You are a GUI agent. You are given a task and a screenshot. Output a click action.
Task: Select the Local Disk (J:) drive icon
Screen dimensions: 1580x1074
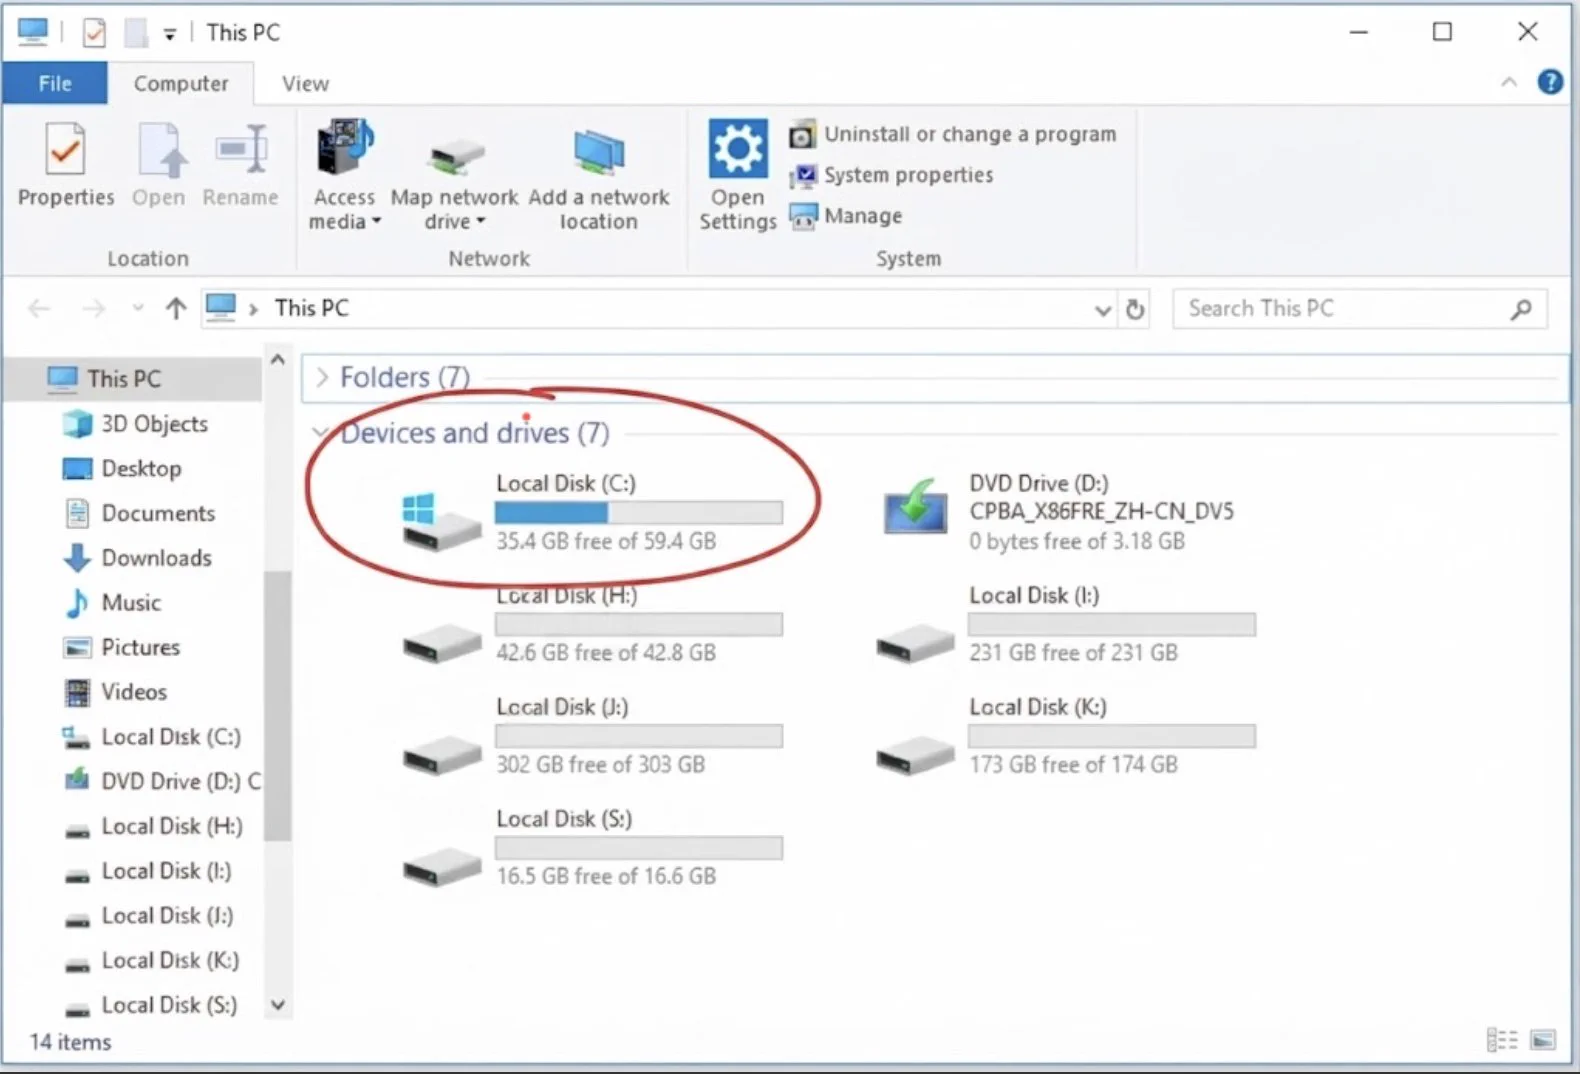point(442,753)
